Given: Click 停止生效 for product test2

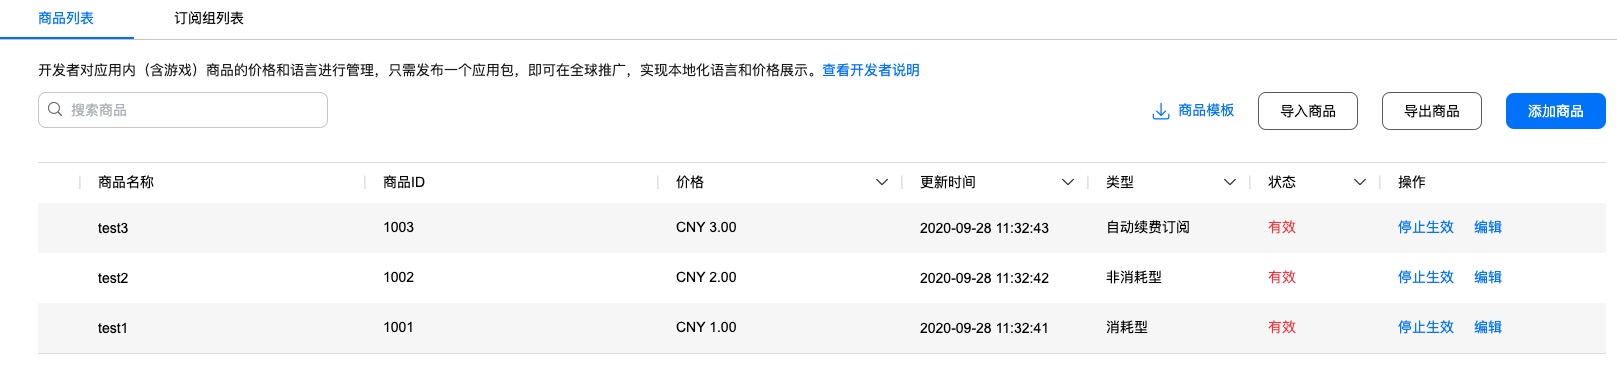Looking at the screenshot, I should [1426, 277].
